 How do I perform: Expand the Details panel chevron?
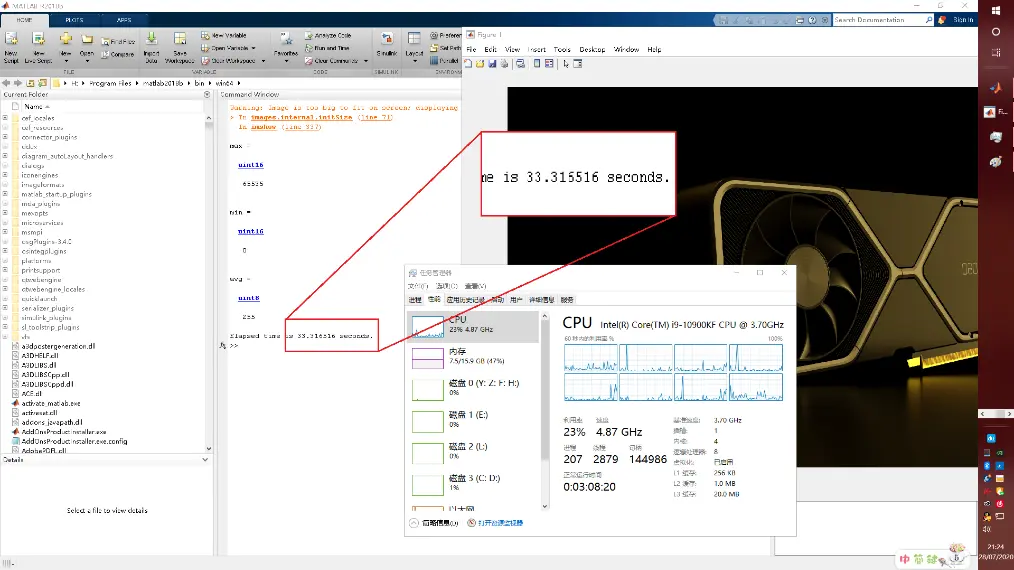205,460
